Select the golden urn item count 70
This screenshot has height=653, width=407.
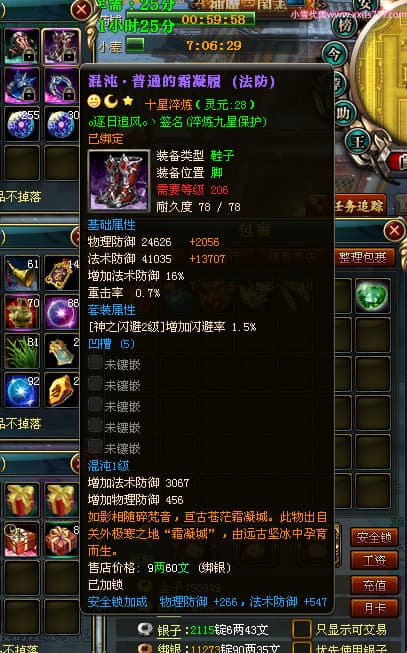tap(22, 312)
